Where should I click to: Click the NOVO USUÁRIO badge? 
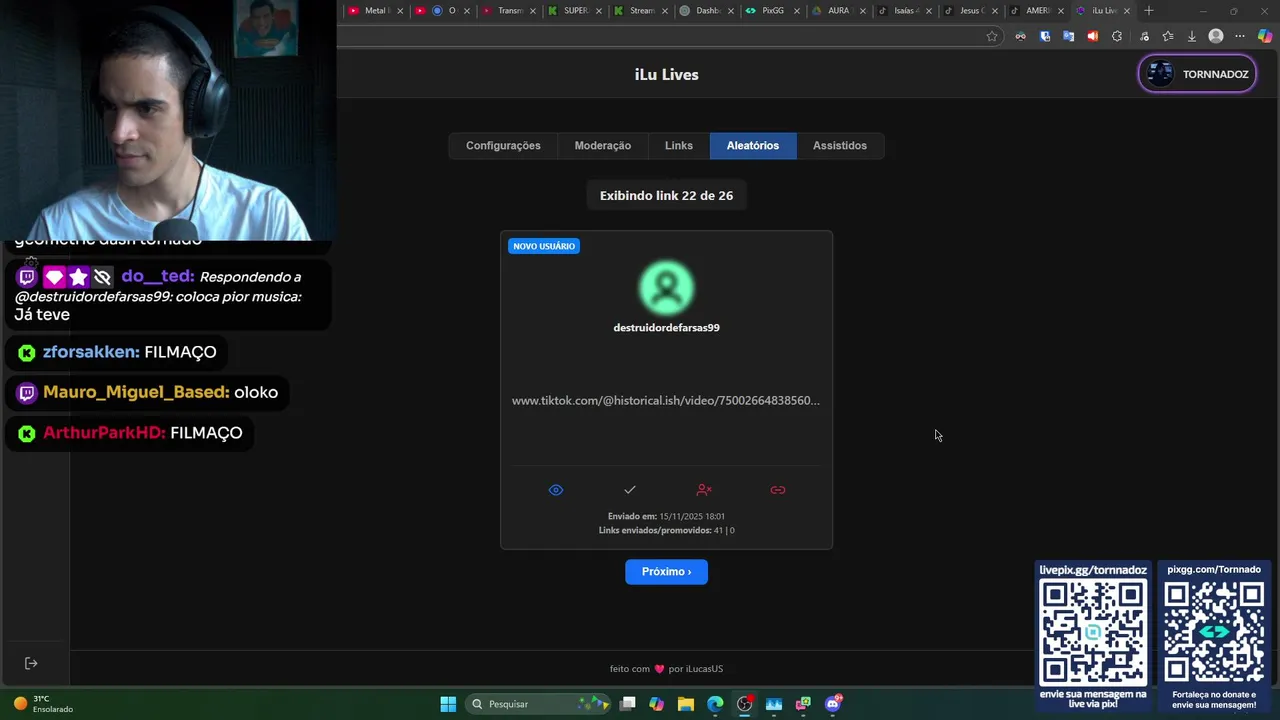[544, 246]
